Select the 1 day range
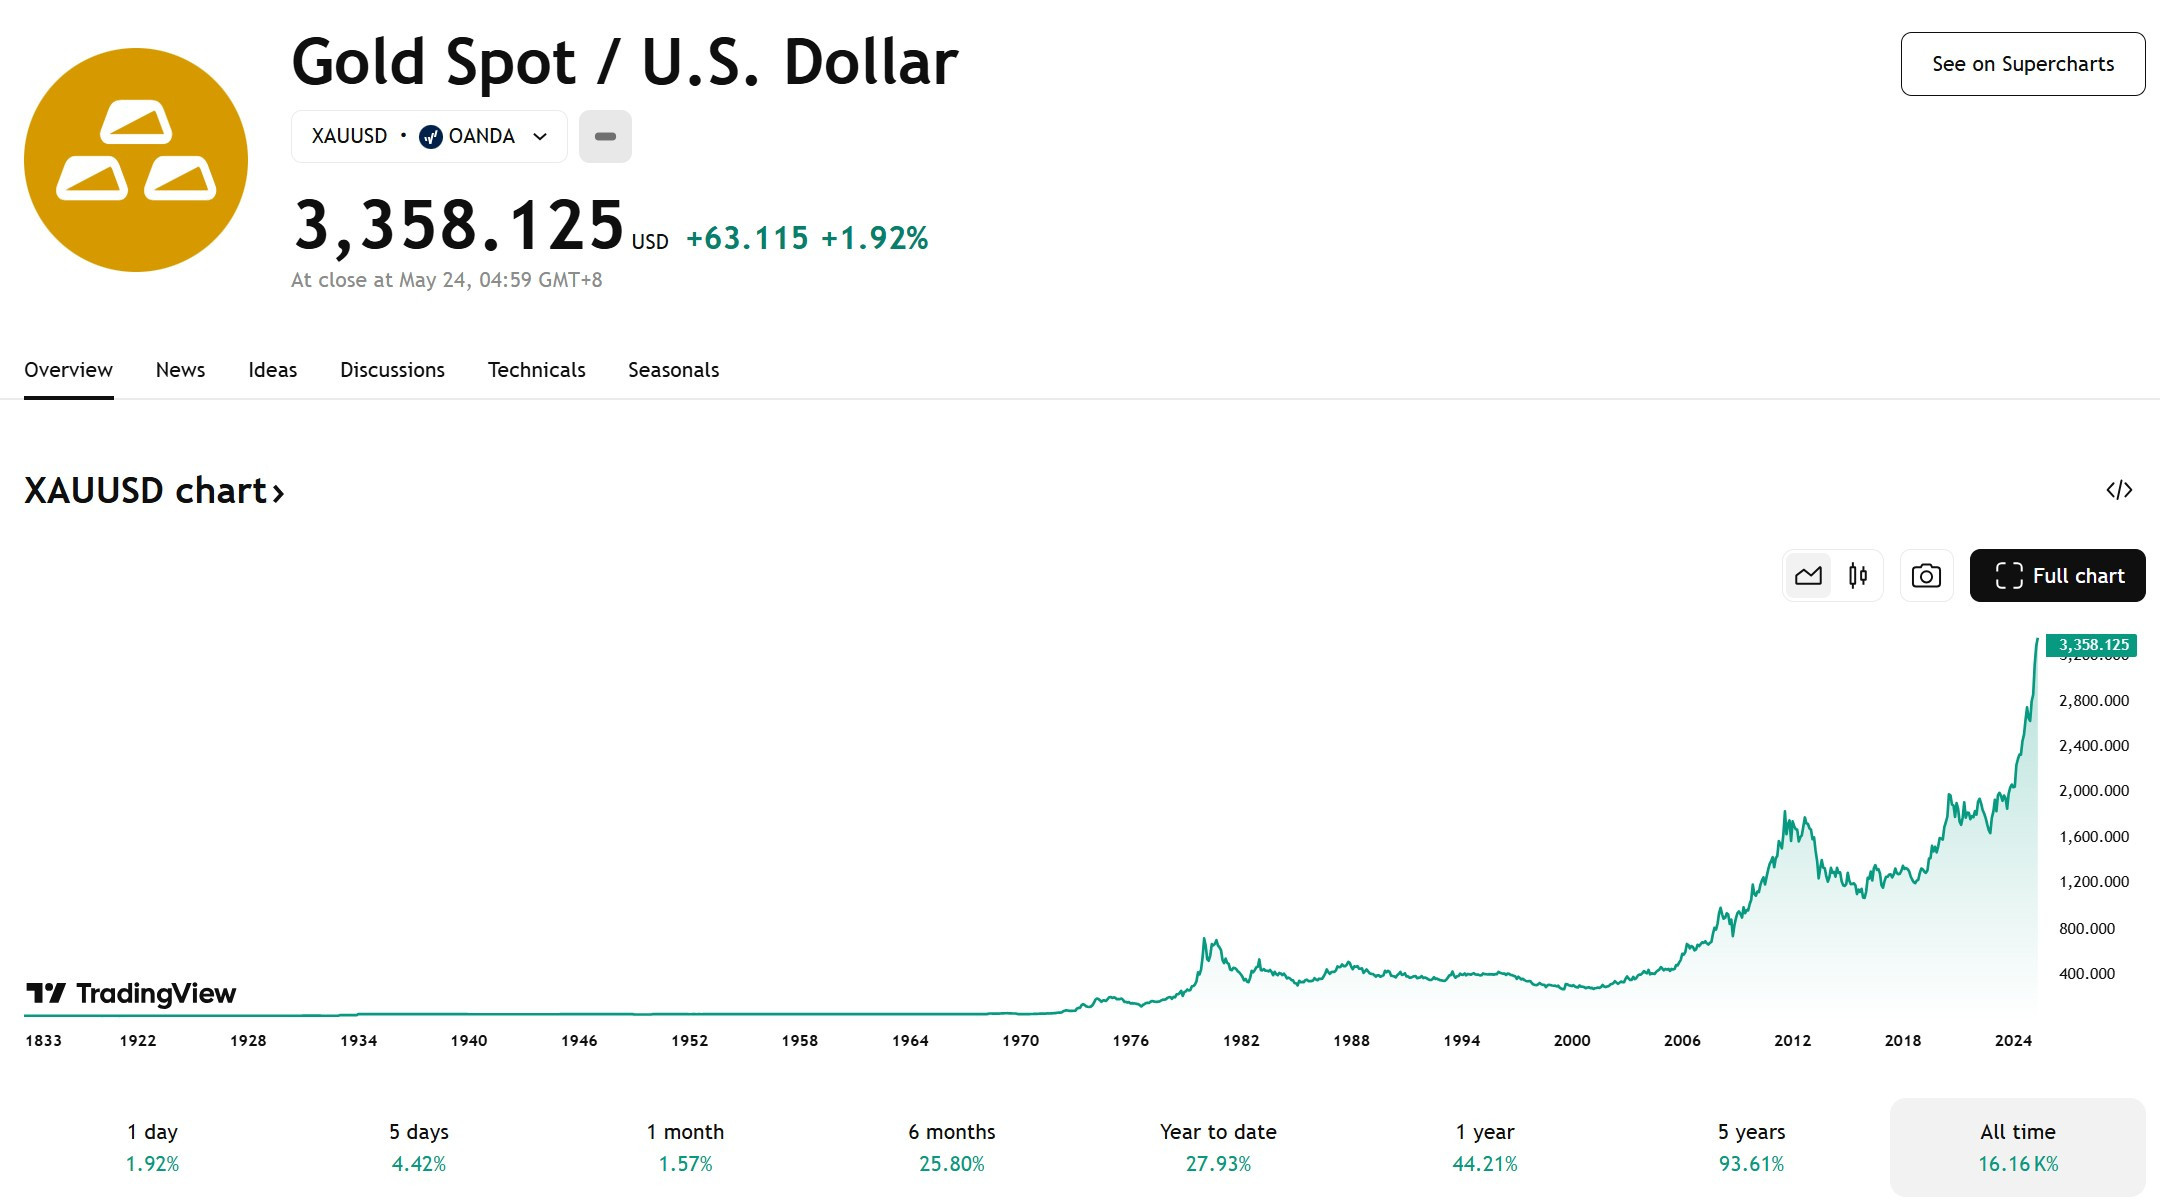 152,1147
